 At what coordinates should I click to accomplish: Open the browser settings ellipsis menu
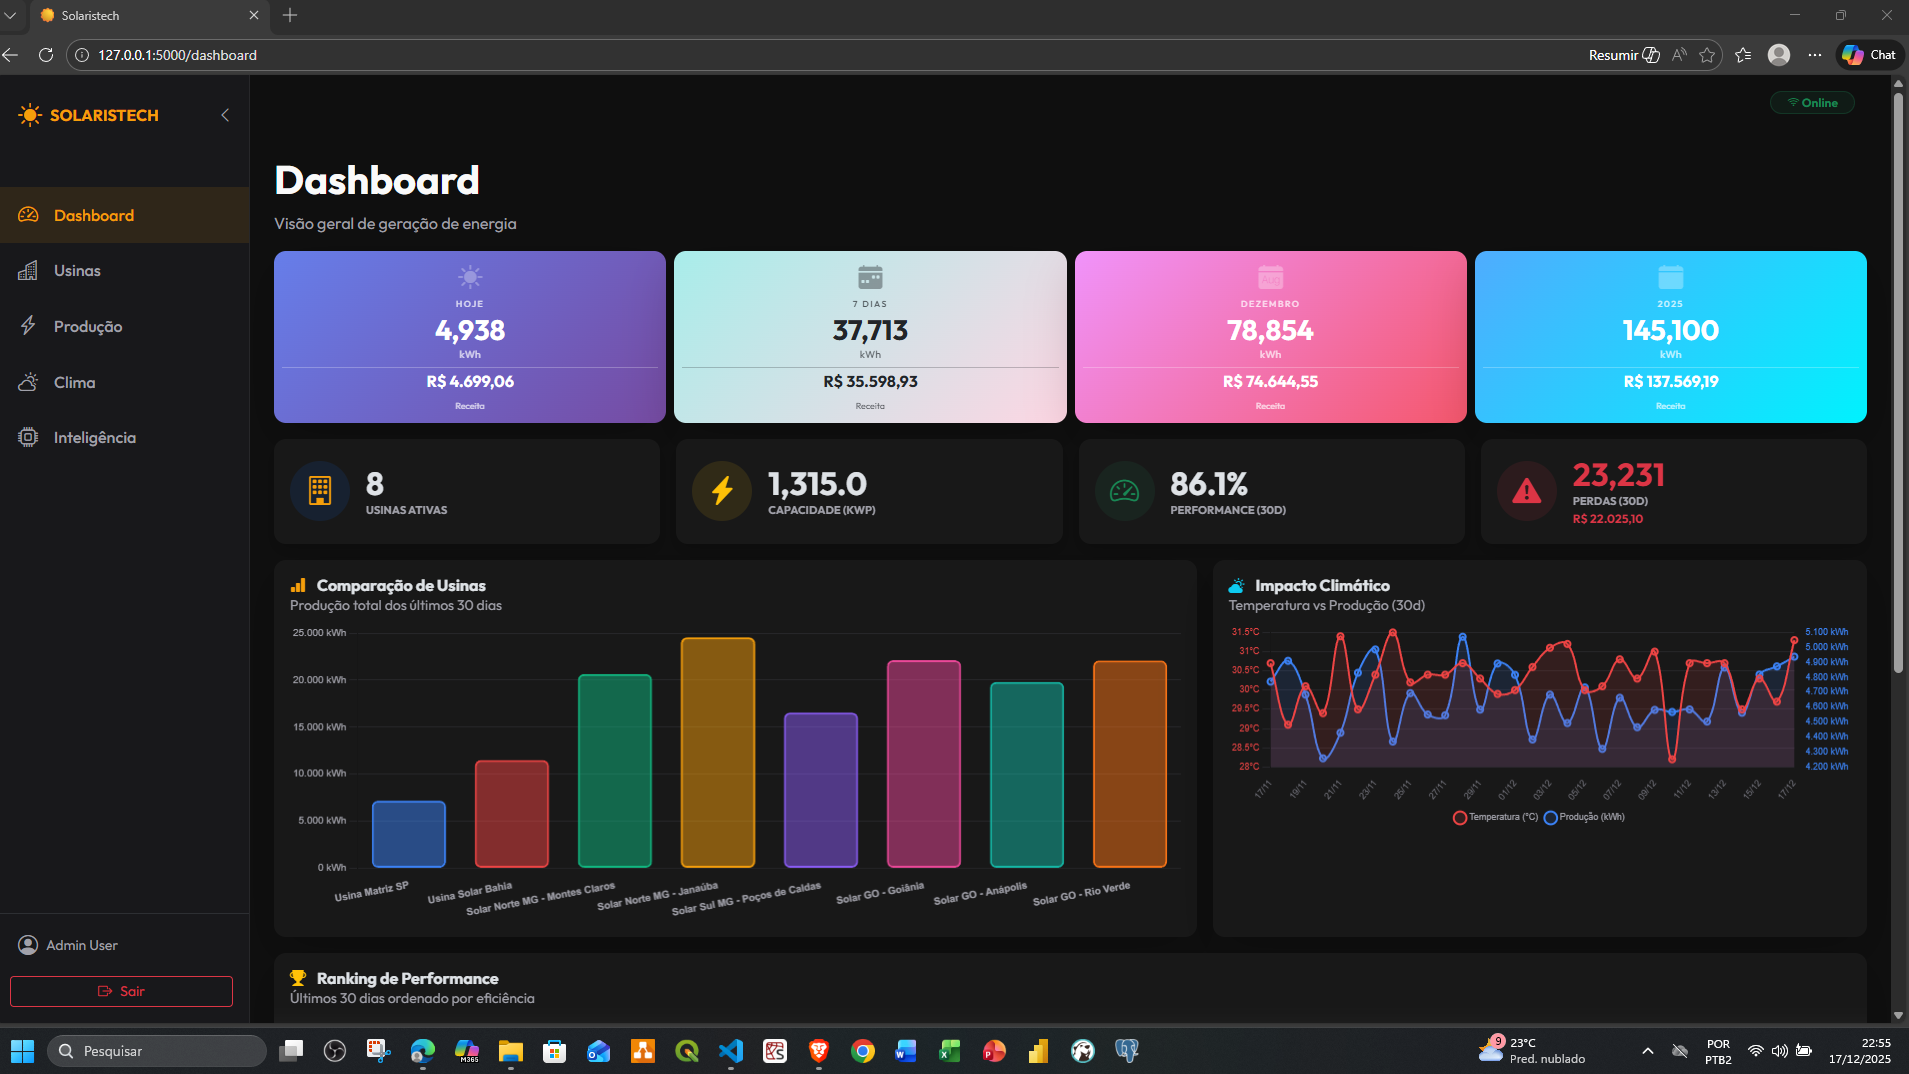tap(1814, 55)
